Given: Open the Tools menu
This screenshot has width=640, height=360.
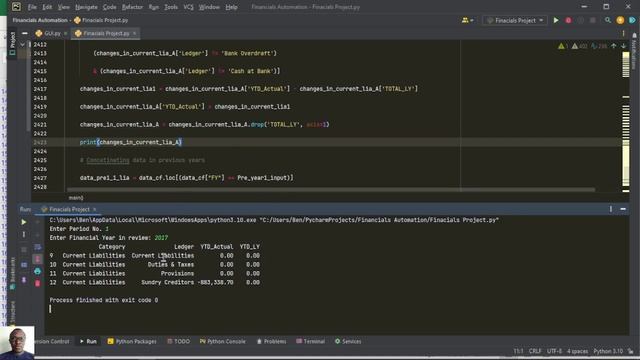Looking at the screenshot, I should pos(171,7).
